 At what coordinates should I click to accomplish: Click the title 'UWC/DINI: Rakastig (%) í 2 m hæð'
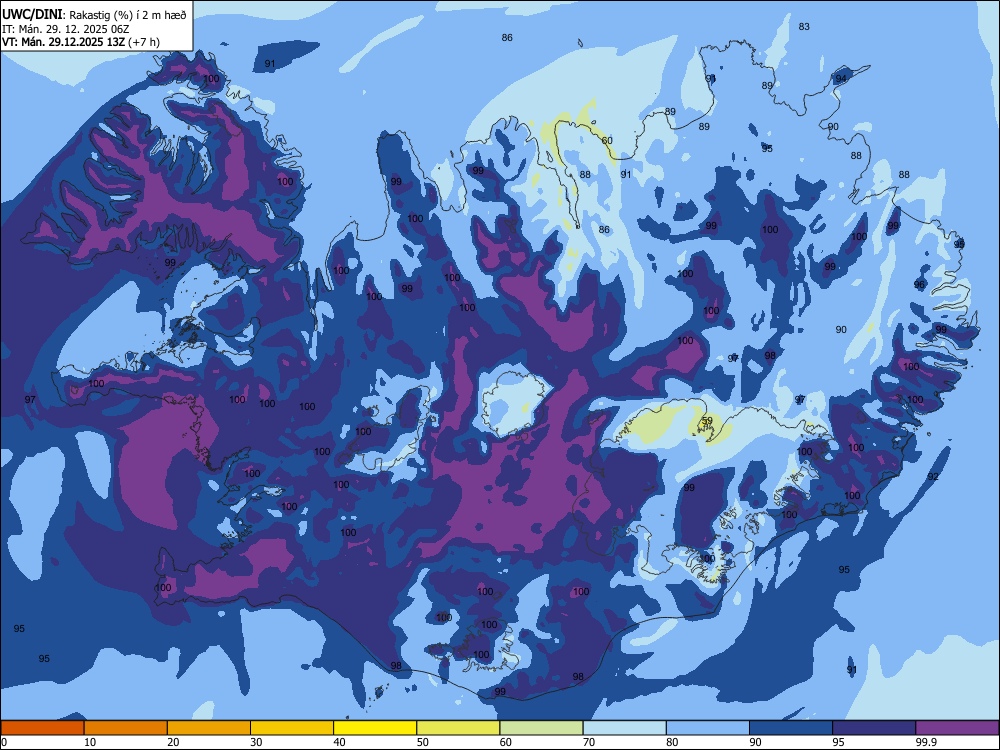[x=94, y=15]
